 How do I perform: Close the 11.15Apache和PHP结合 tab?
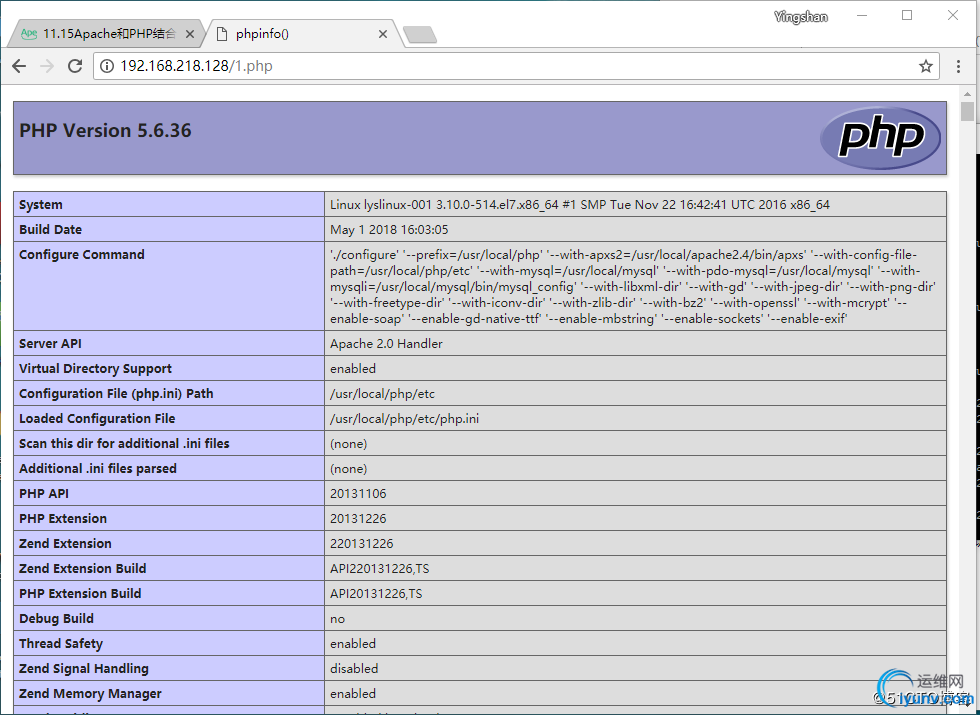[190, 34]
